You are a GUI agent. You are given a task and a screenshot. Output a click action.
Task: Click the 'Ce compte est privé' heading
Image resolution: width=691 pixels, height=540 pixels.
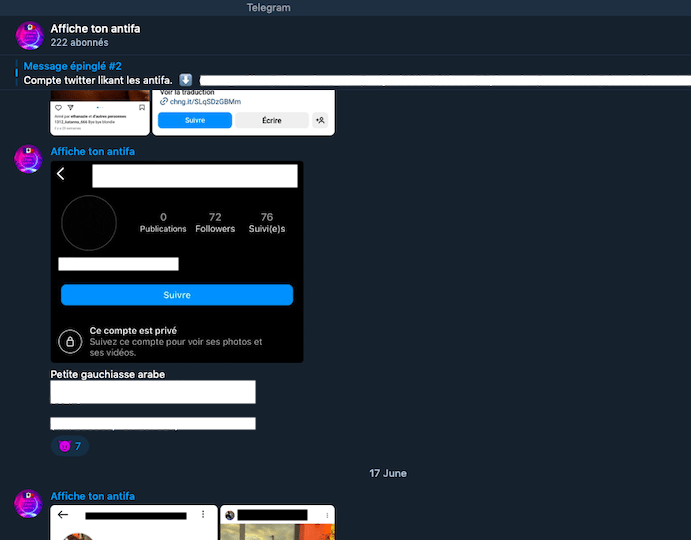pyautogui.click(x=133, y=331)
